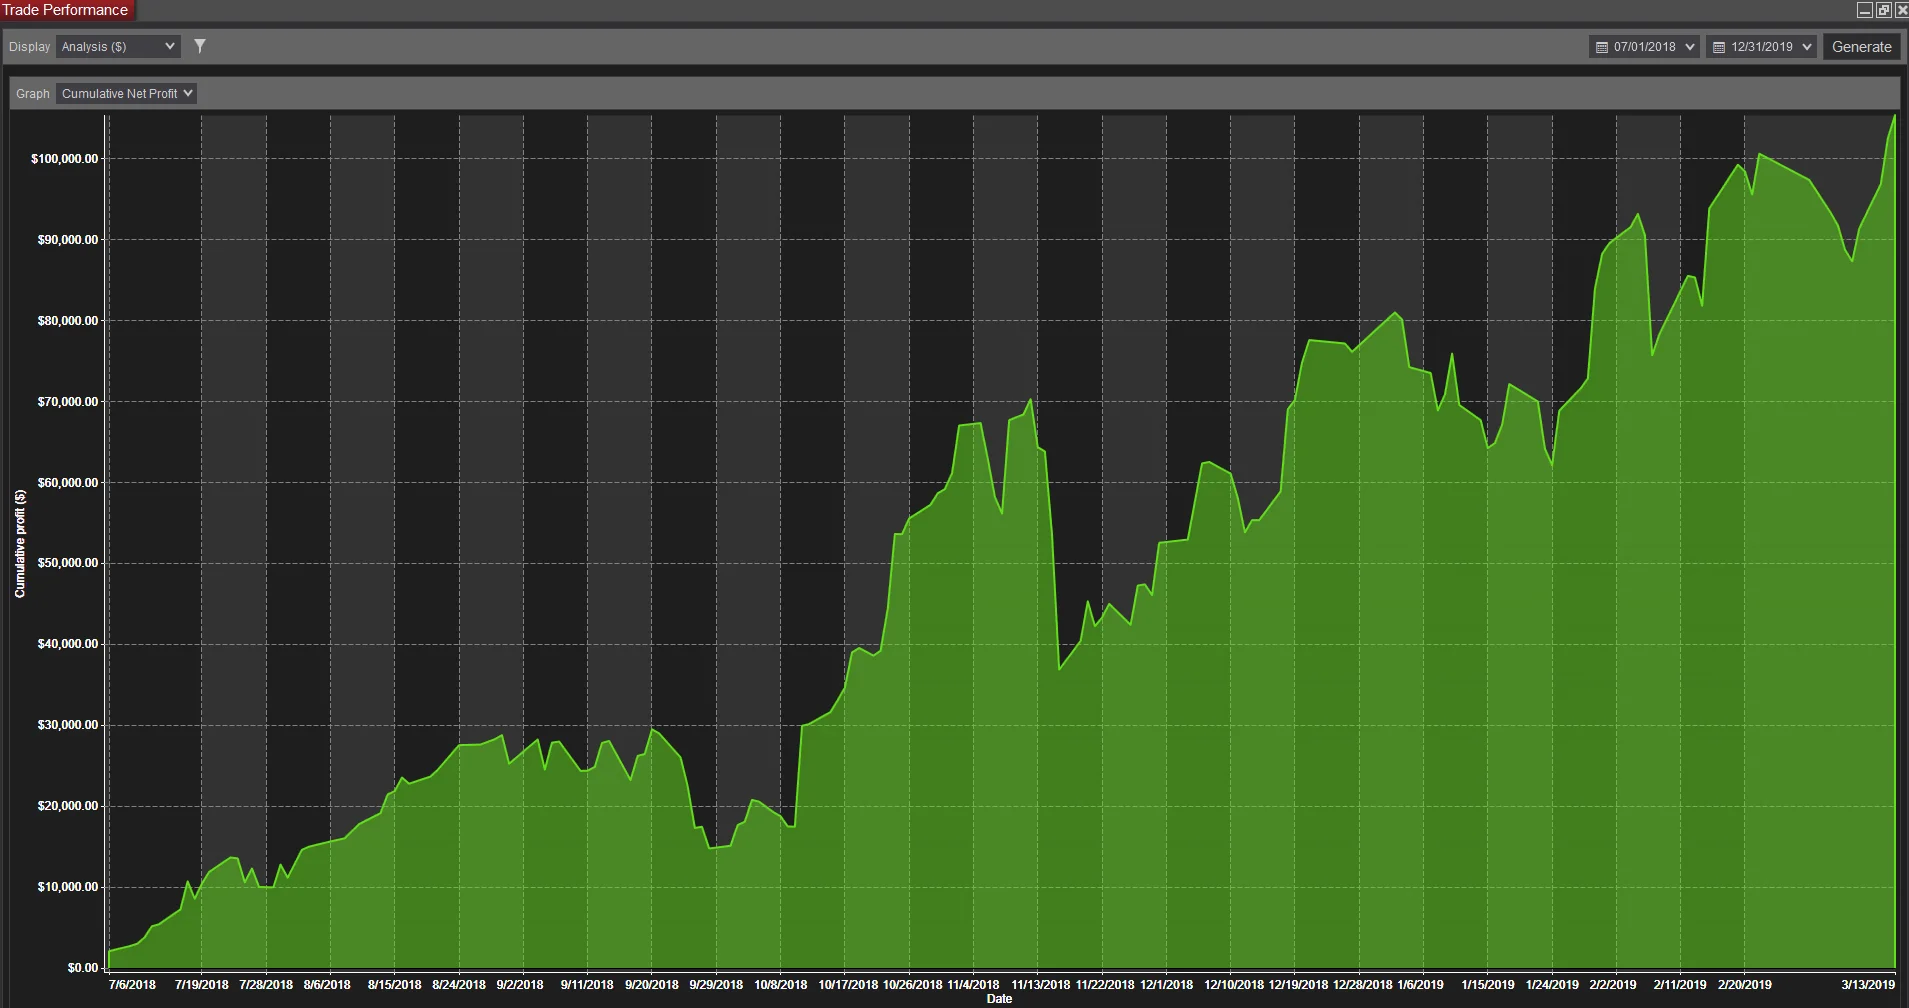1909x1008 pixels.
Task: Open calendar icon for start date 07/01/2018
Action: click(1601, 47)
